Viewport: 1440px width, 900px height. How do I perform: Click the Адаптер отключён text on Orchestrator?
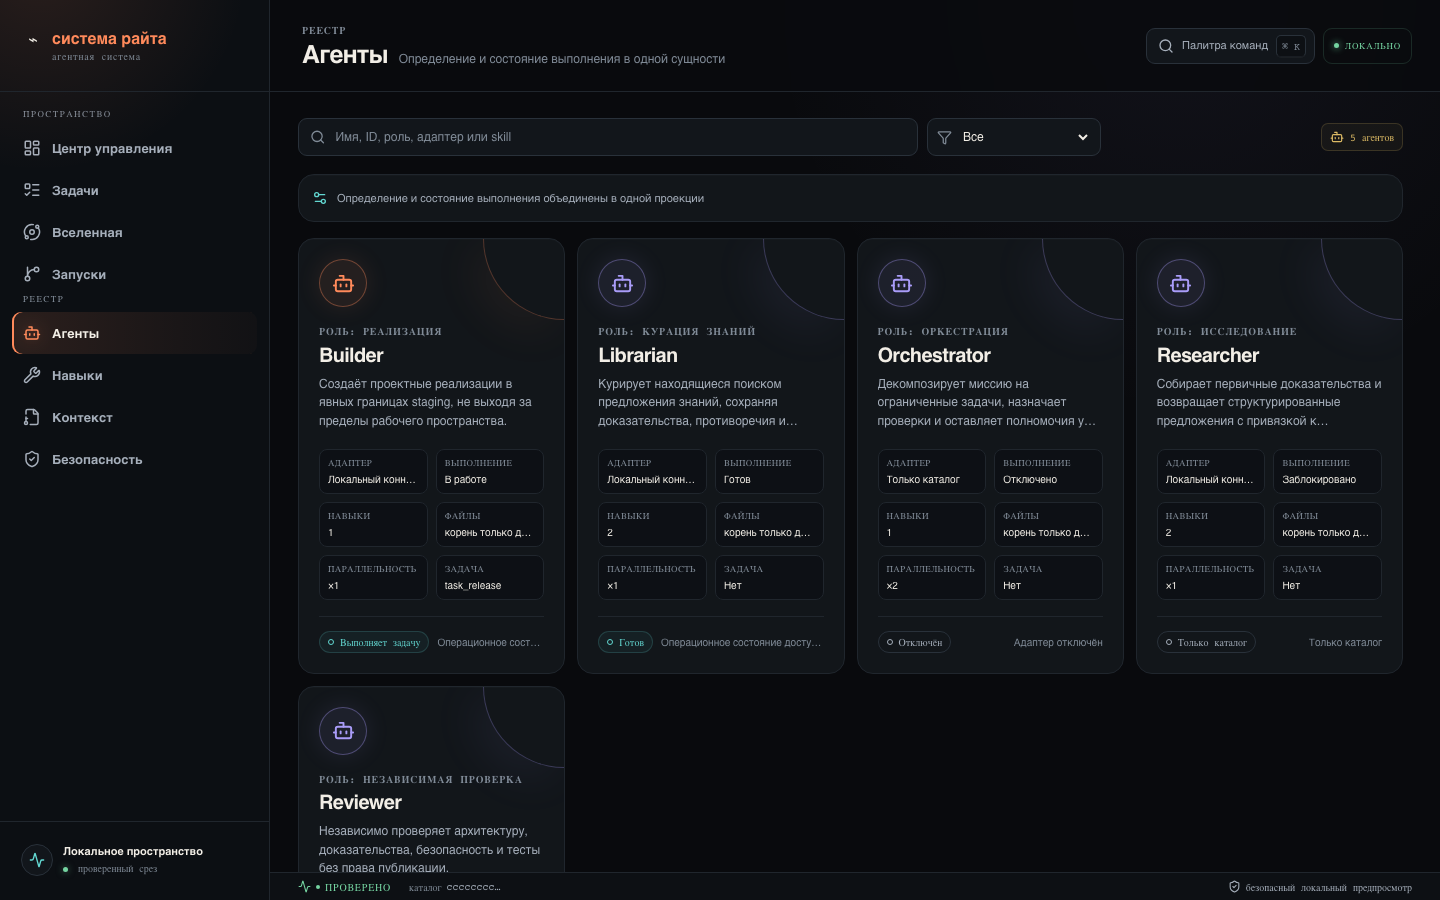pyautogui.click(x=1058, y=642)
